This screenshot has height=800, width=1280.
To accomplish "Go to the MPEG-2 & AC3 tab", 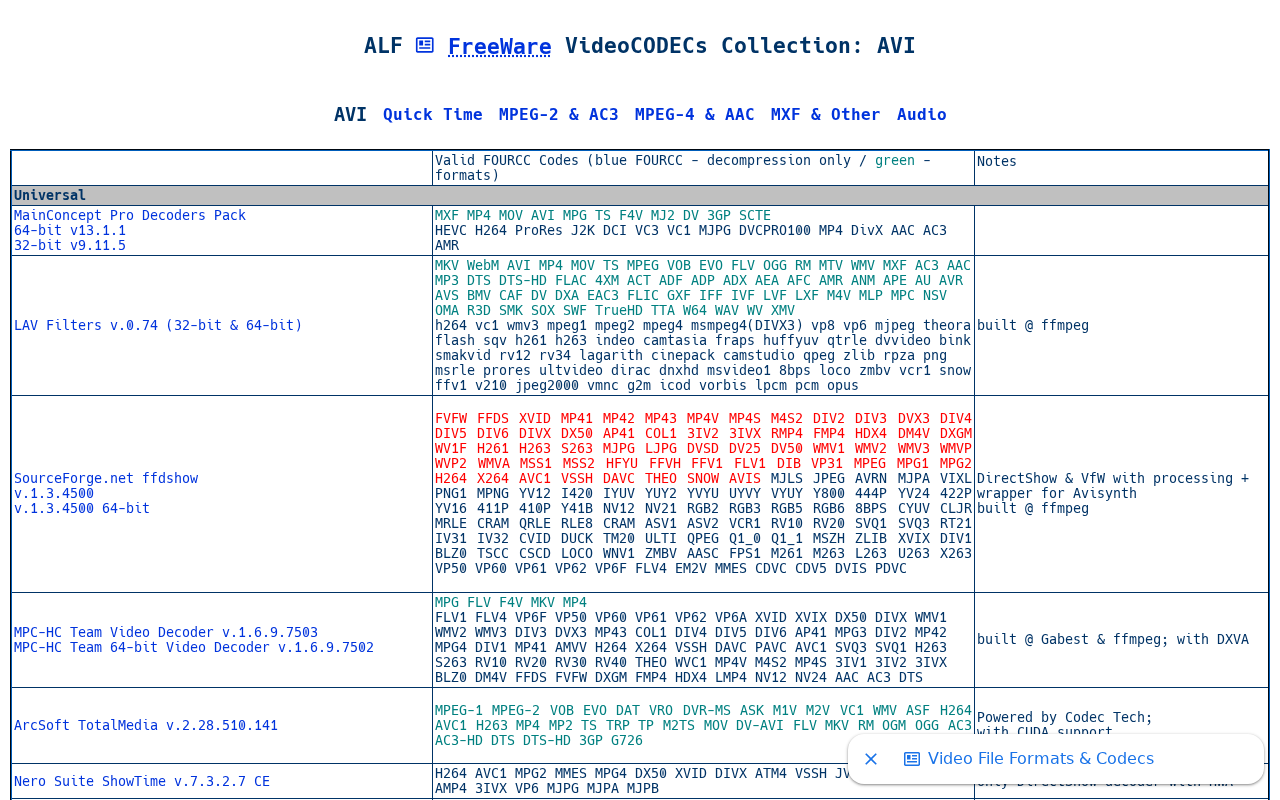I will [559, 114].
